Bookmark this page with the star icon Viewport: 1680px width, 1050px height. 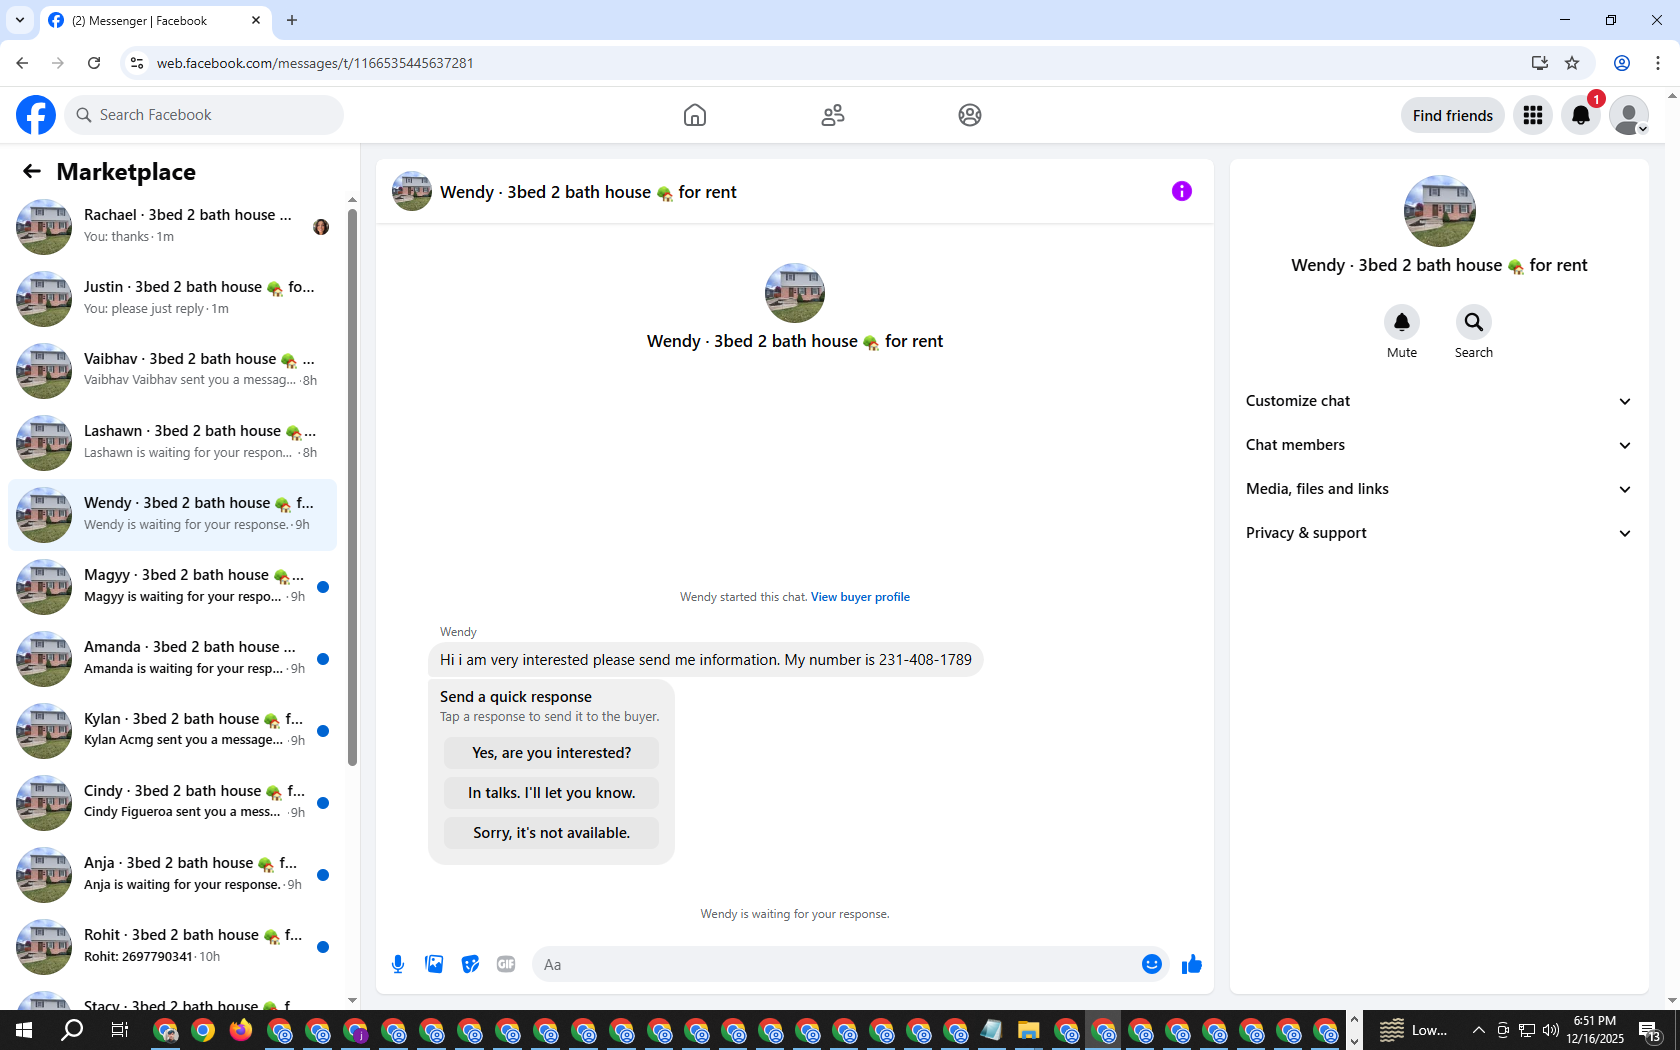tap(1572, 63)
